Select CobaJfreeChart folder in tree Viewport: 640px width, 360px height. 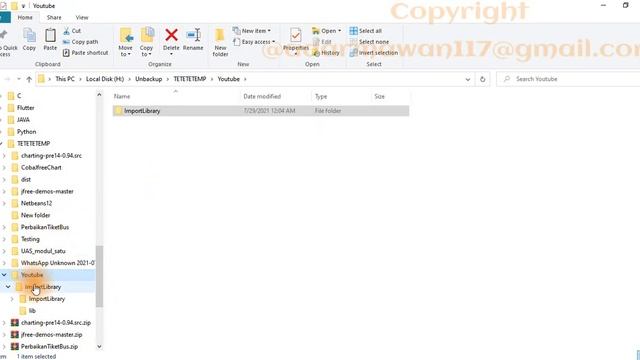[41, 167]
